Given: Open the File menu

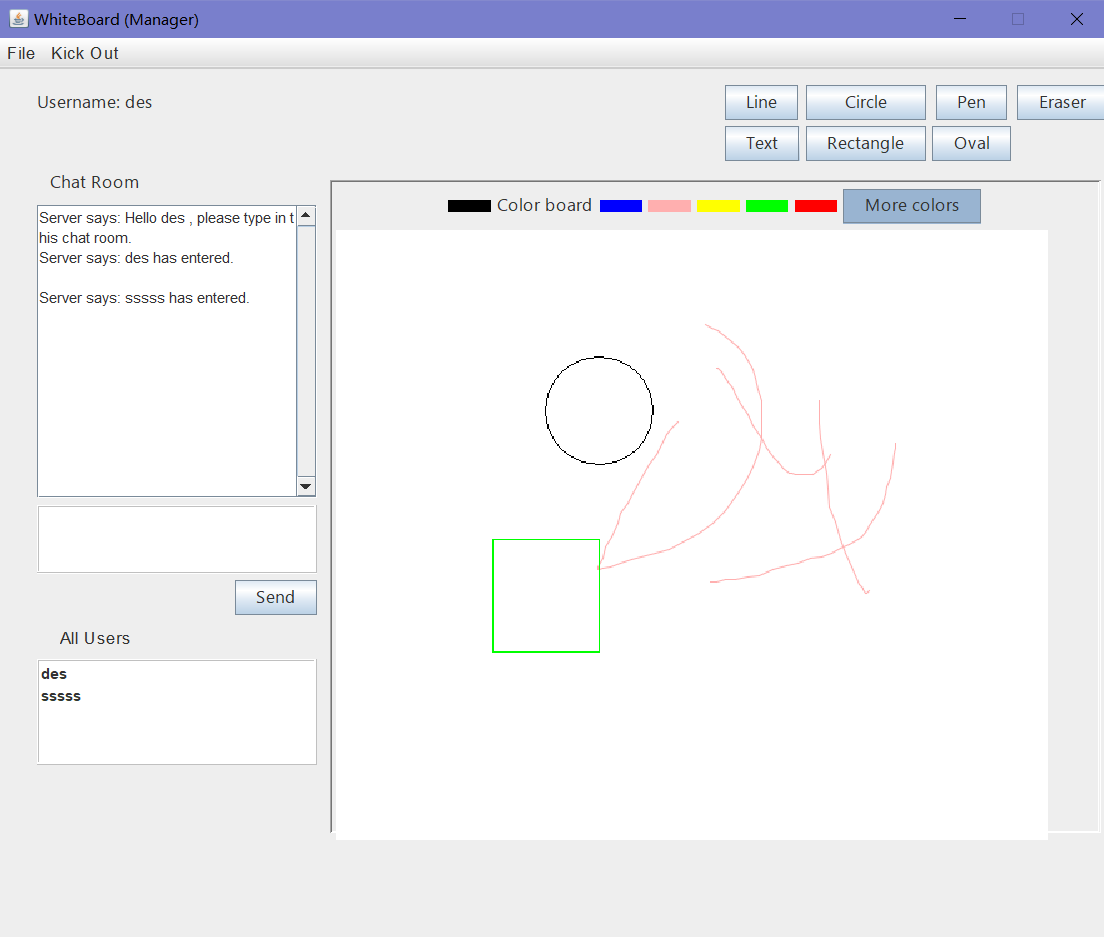Looking at the screenshot, I should (21, 54).
